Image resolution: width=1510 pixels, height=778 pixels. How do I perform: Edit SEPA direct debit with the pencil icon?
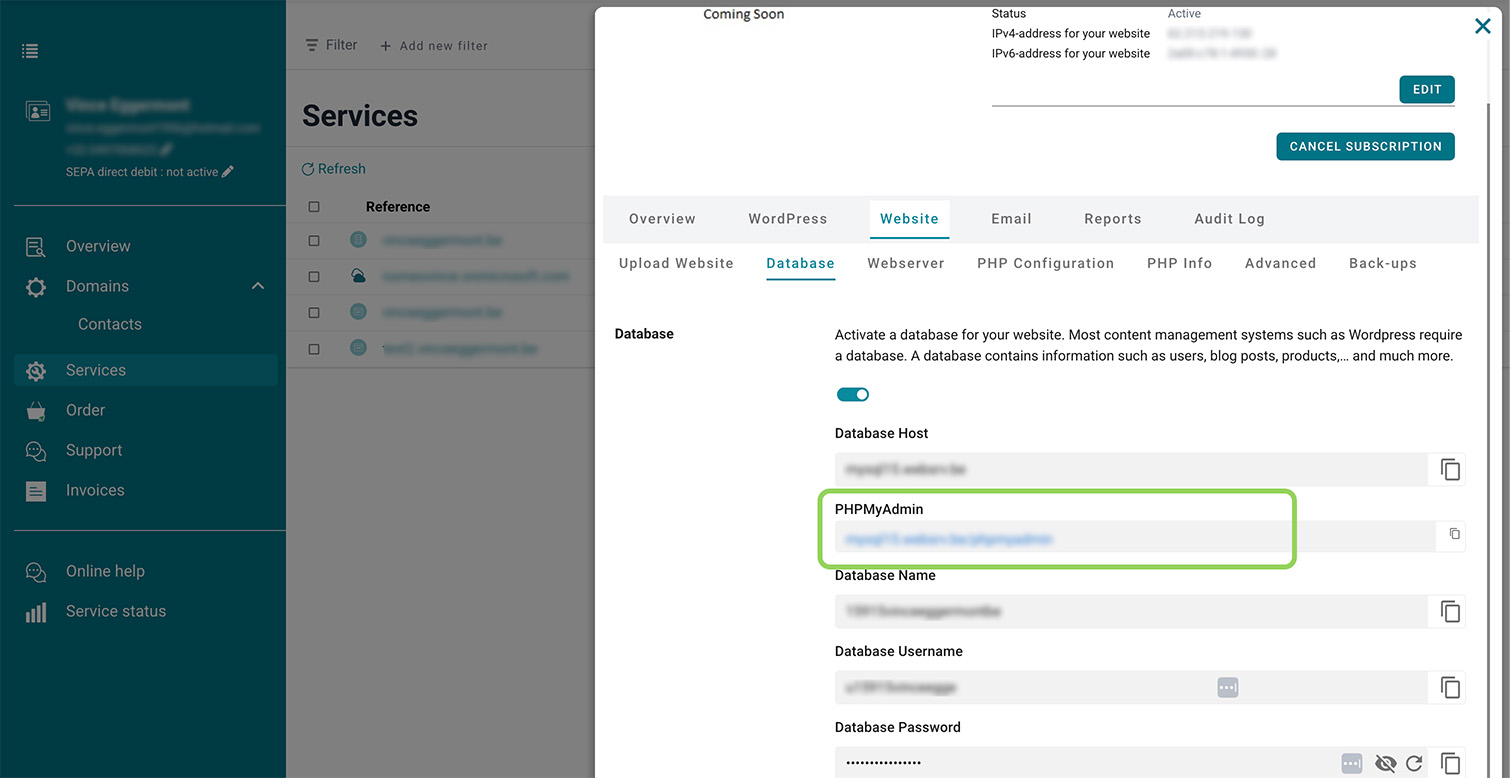(228, 172)
